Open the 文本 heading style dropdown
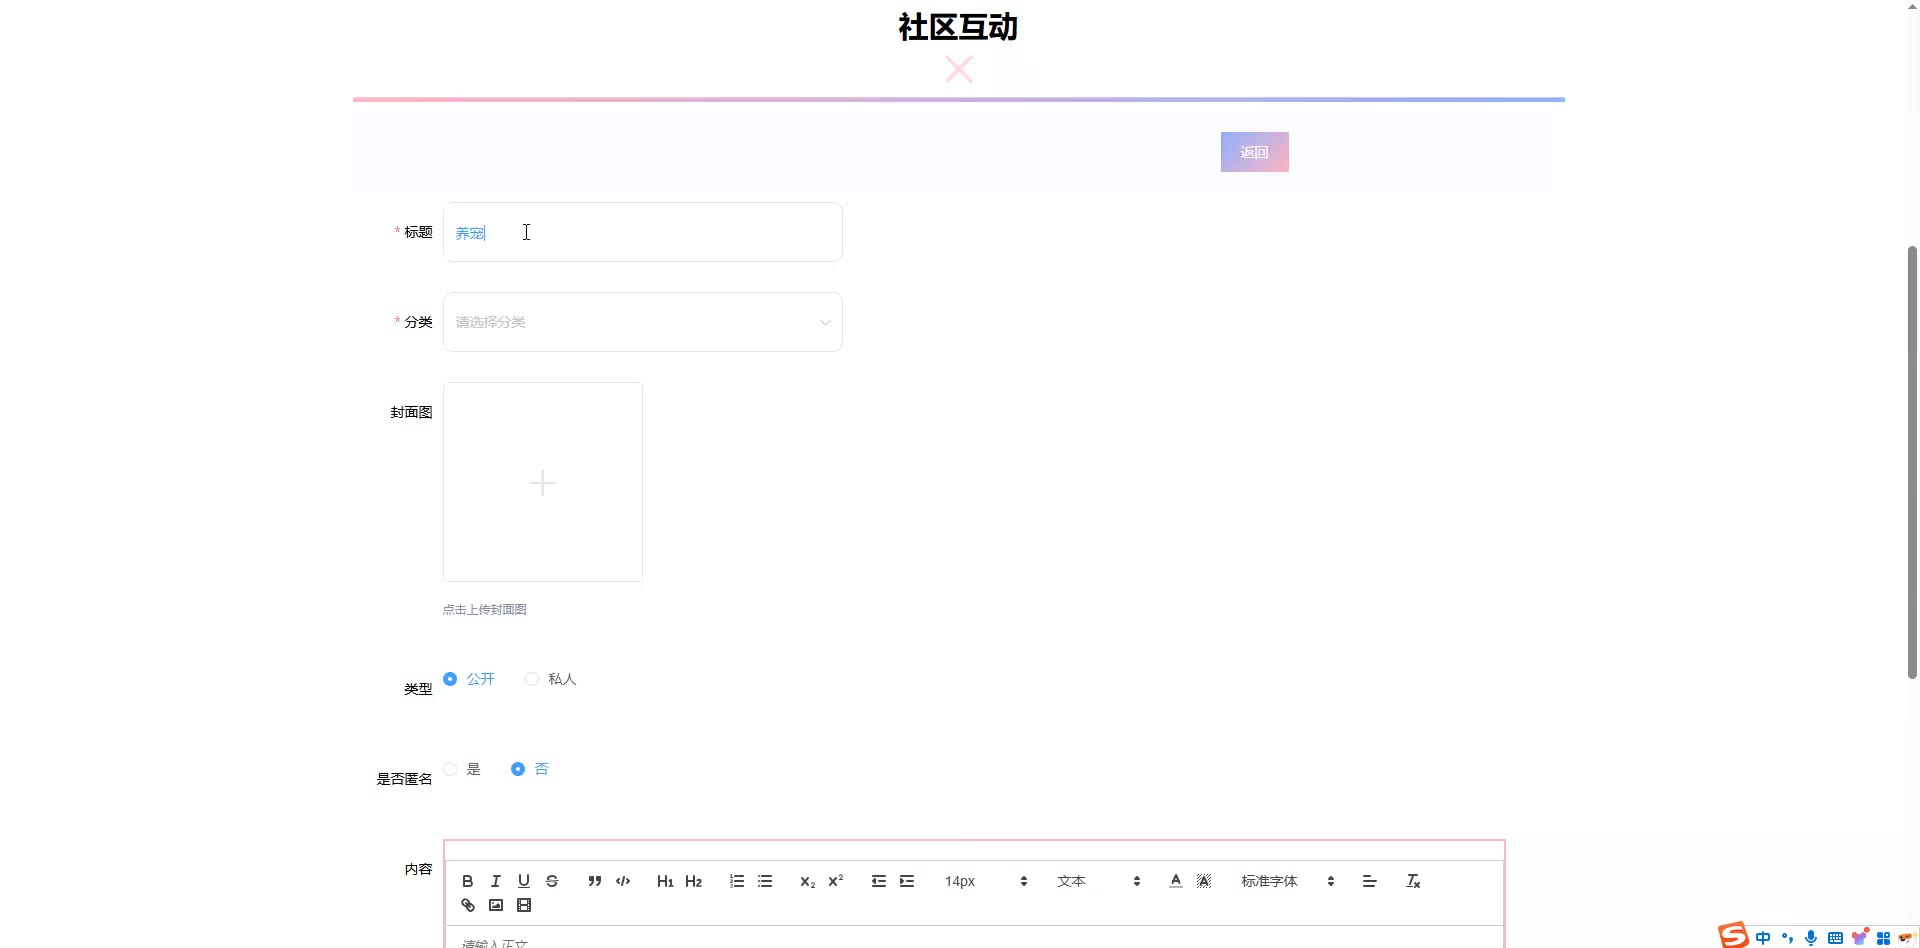The width and height of the screenshot is (1920, 948). click(1098, 881)
